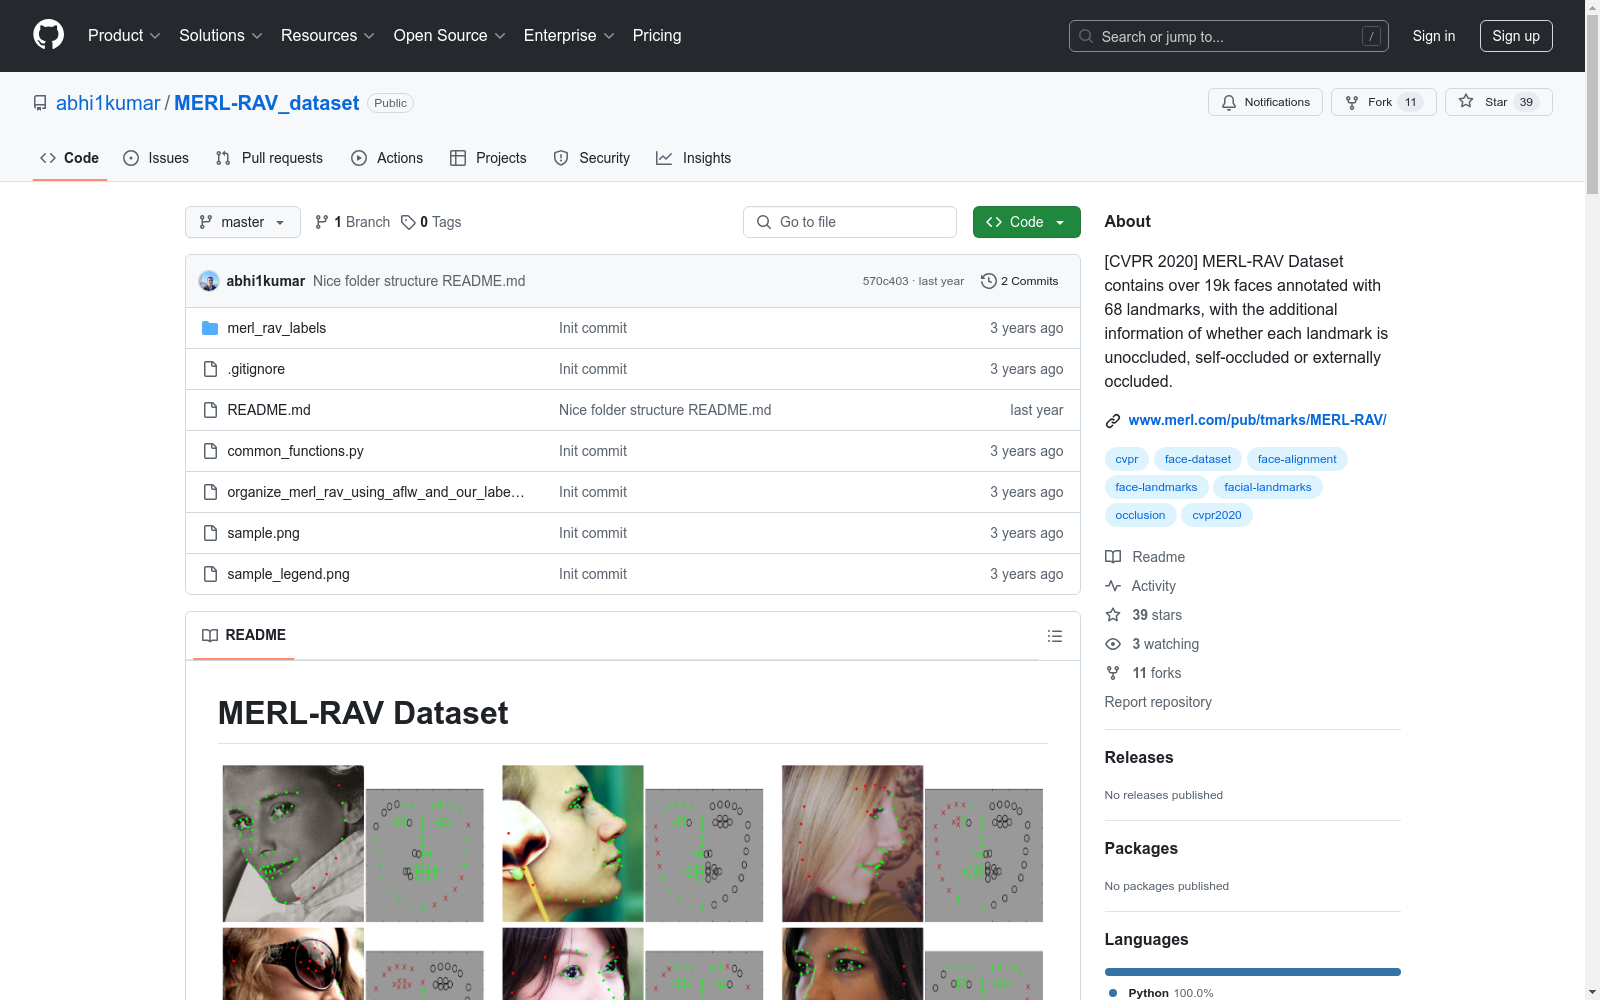Screen dimensions: 1600x1000
Task: Click the Readme book icon in About
Action: click(x=1113, y=557)
